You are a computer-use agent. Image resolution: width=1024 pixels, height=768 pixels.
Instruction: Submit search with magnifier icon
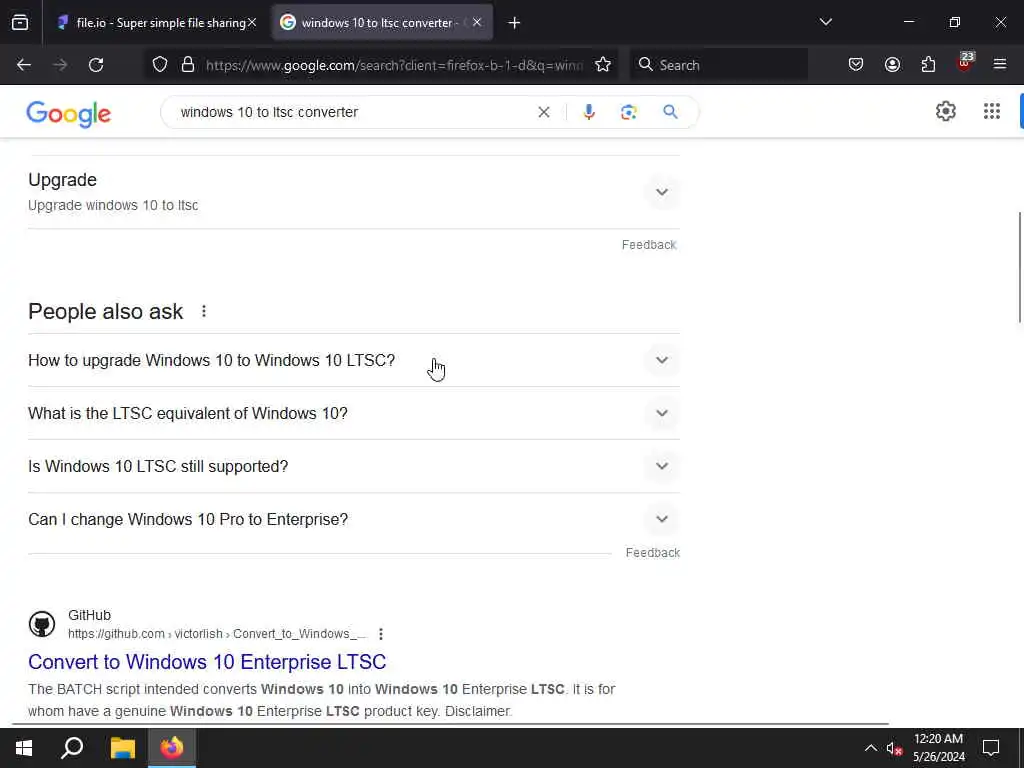coord(670,112)
